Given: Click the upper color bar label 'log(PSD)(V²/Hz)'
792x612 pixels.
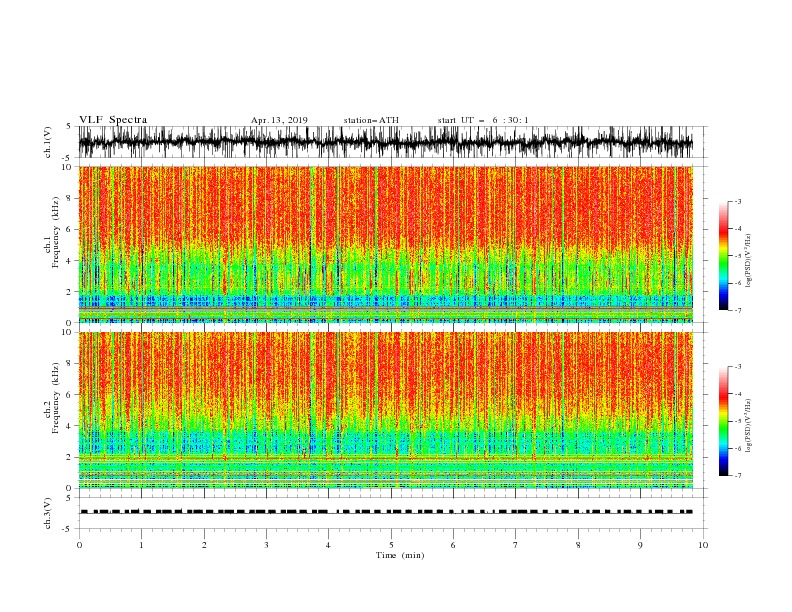Looking at the screenshot, I should (x=748, y=261).
